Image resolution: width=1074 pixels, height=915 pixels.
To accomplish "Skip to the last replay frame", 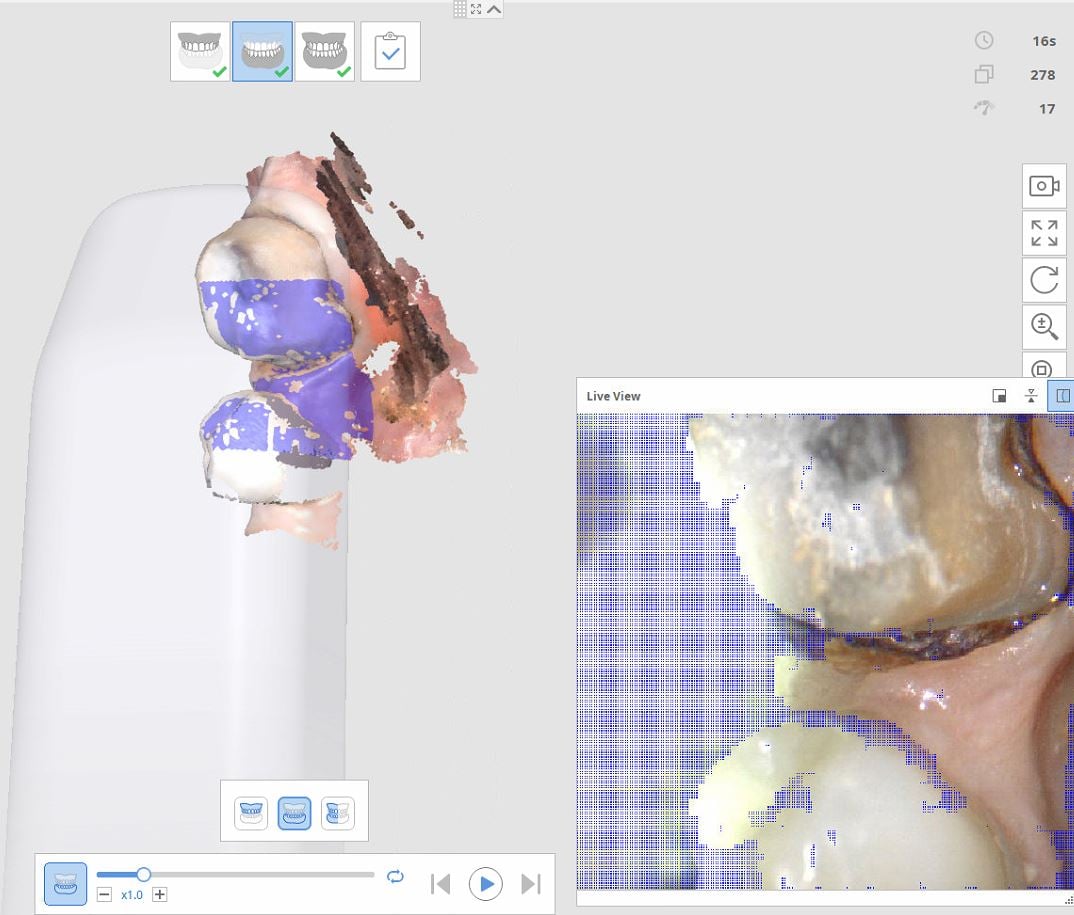I will (x=531, y=884).
